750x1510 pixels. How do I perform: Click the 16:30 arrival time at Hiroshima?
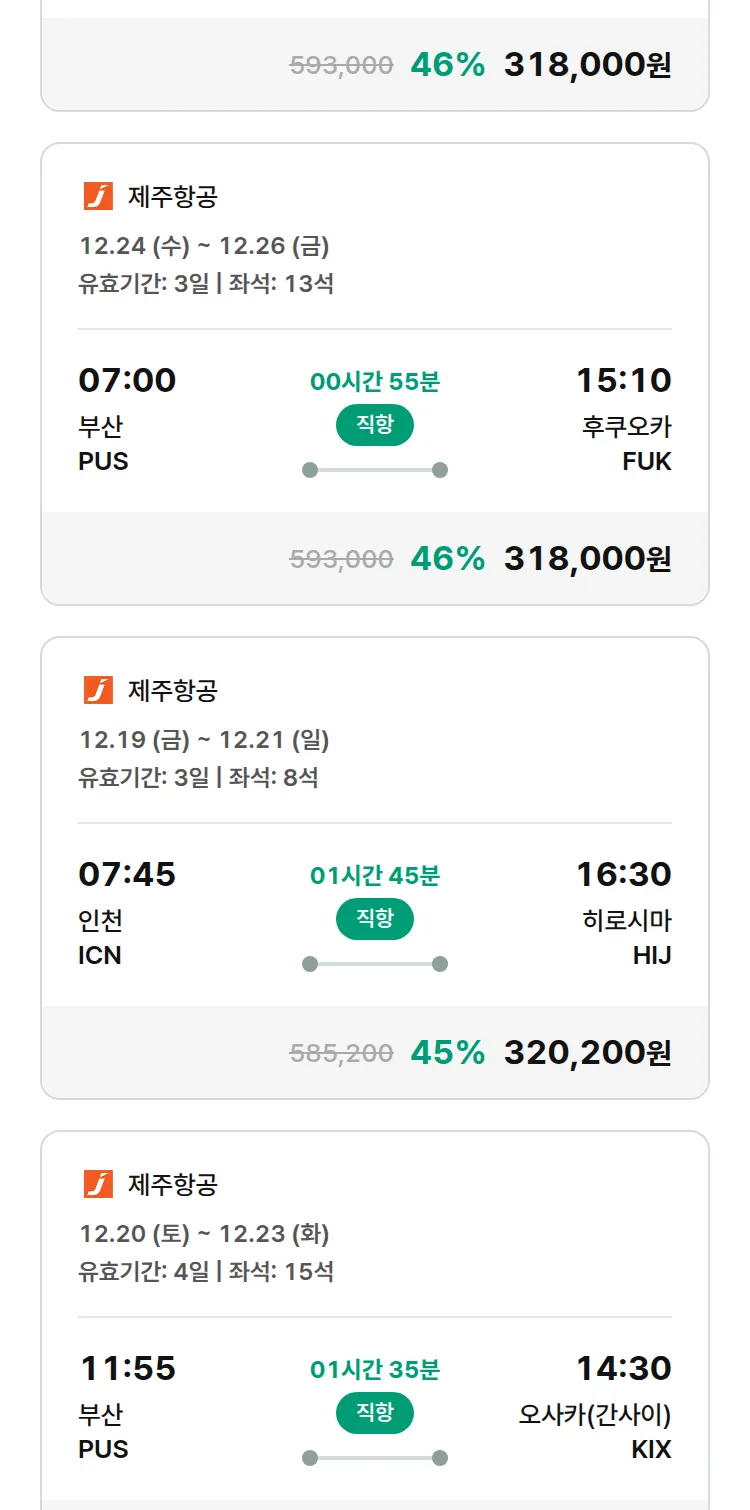[x=623, y=875]
